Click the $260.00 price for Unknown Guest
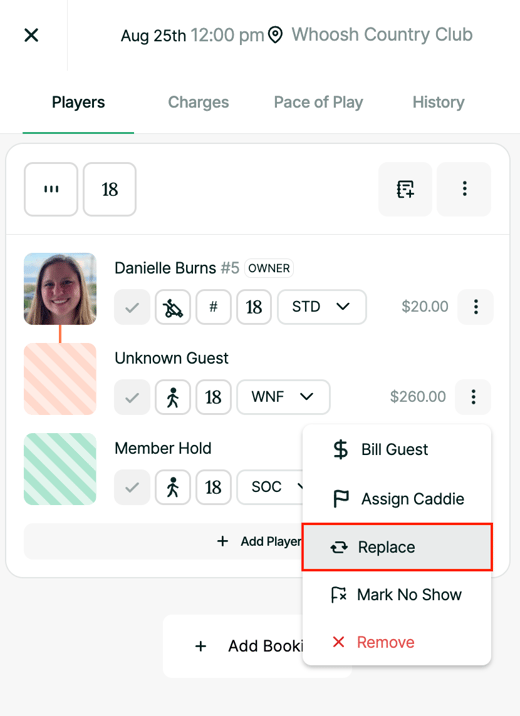 tap(418, 397)
